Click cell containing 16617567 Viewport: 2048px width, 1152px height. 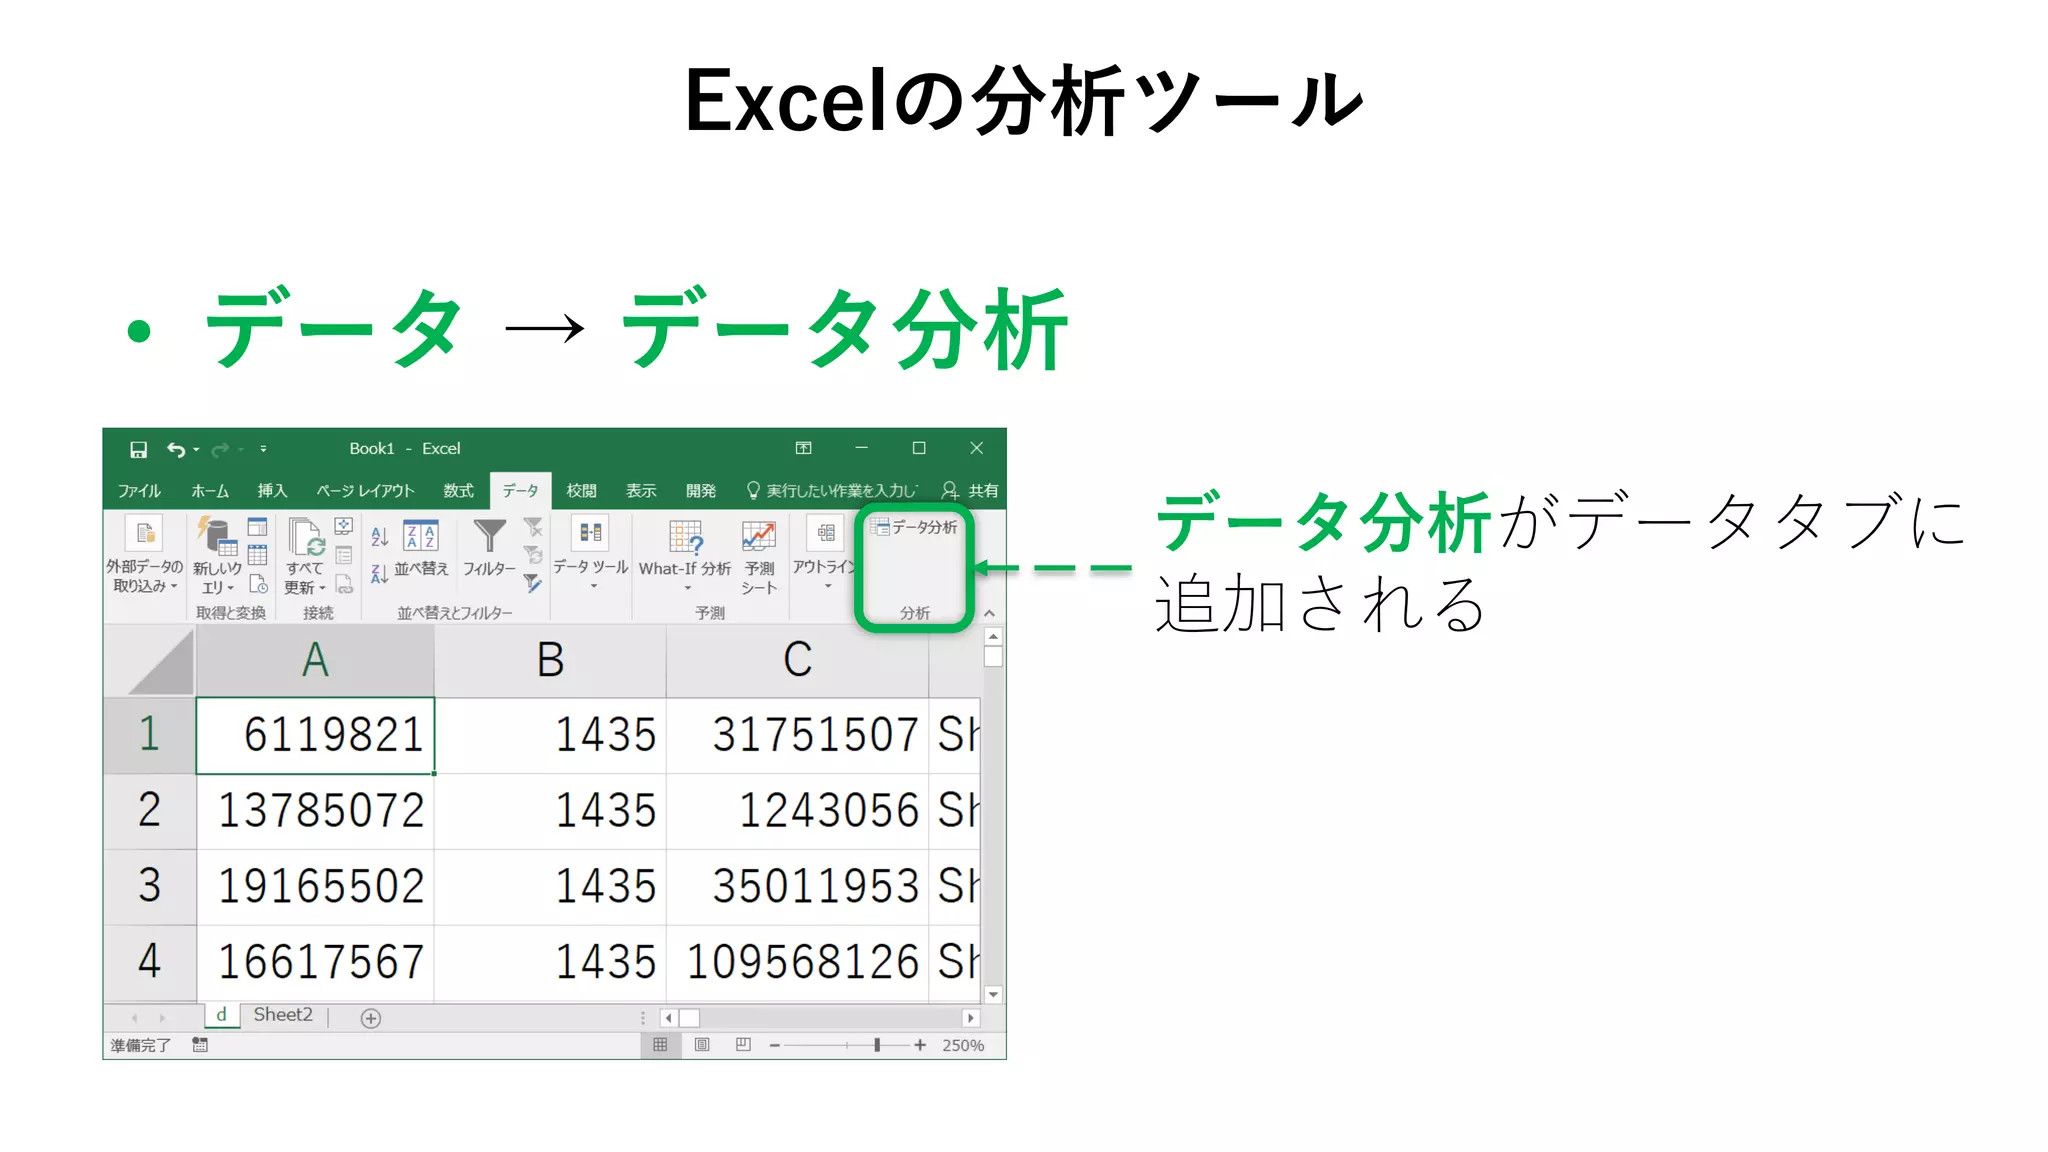point(315,962)
